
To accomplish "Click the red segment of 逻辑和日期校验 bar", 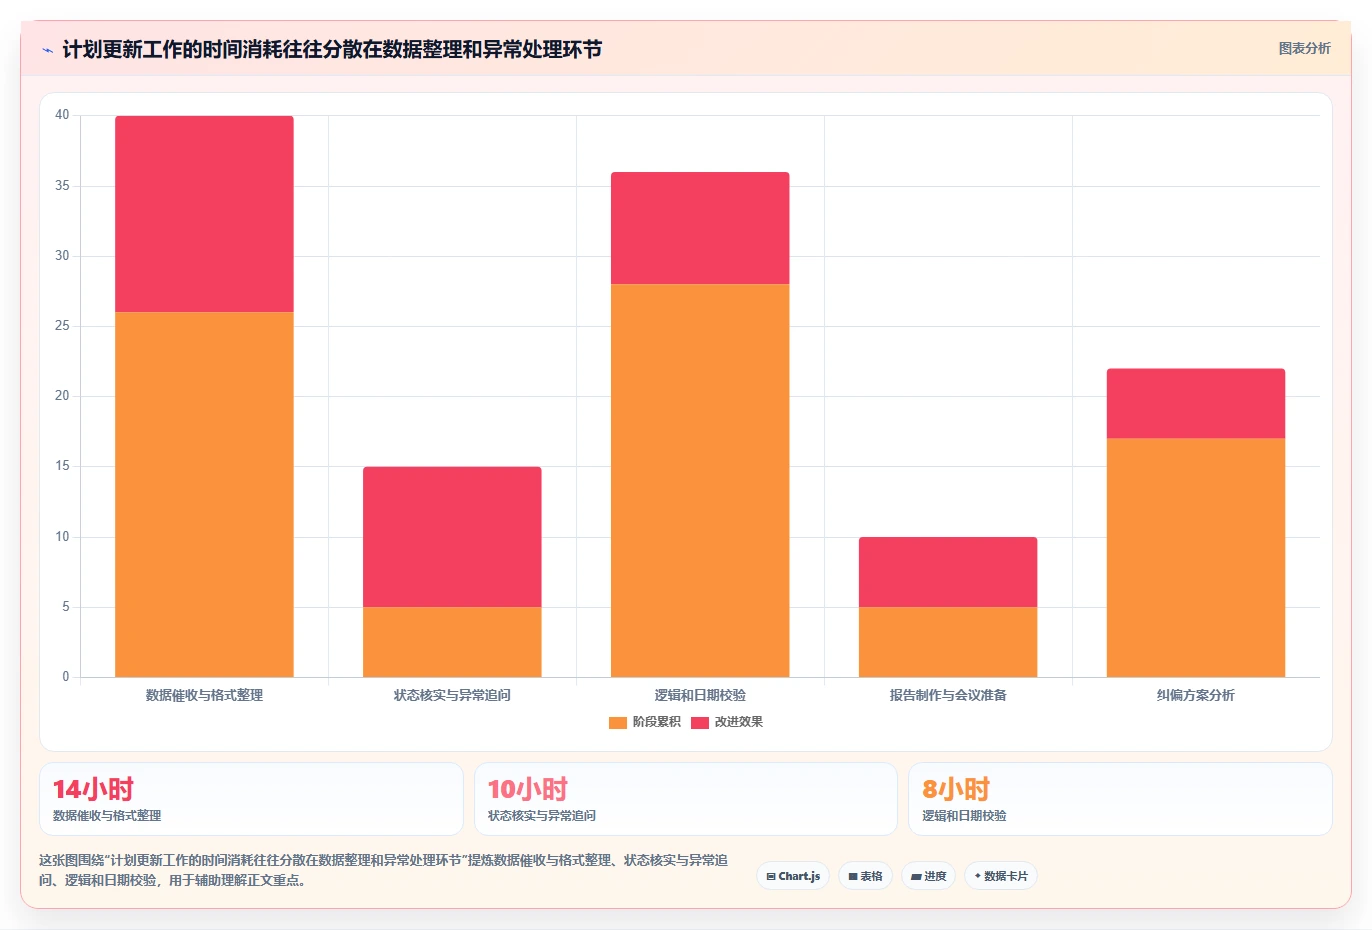I will point(700,228).
